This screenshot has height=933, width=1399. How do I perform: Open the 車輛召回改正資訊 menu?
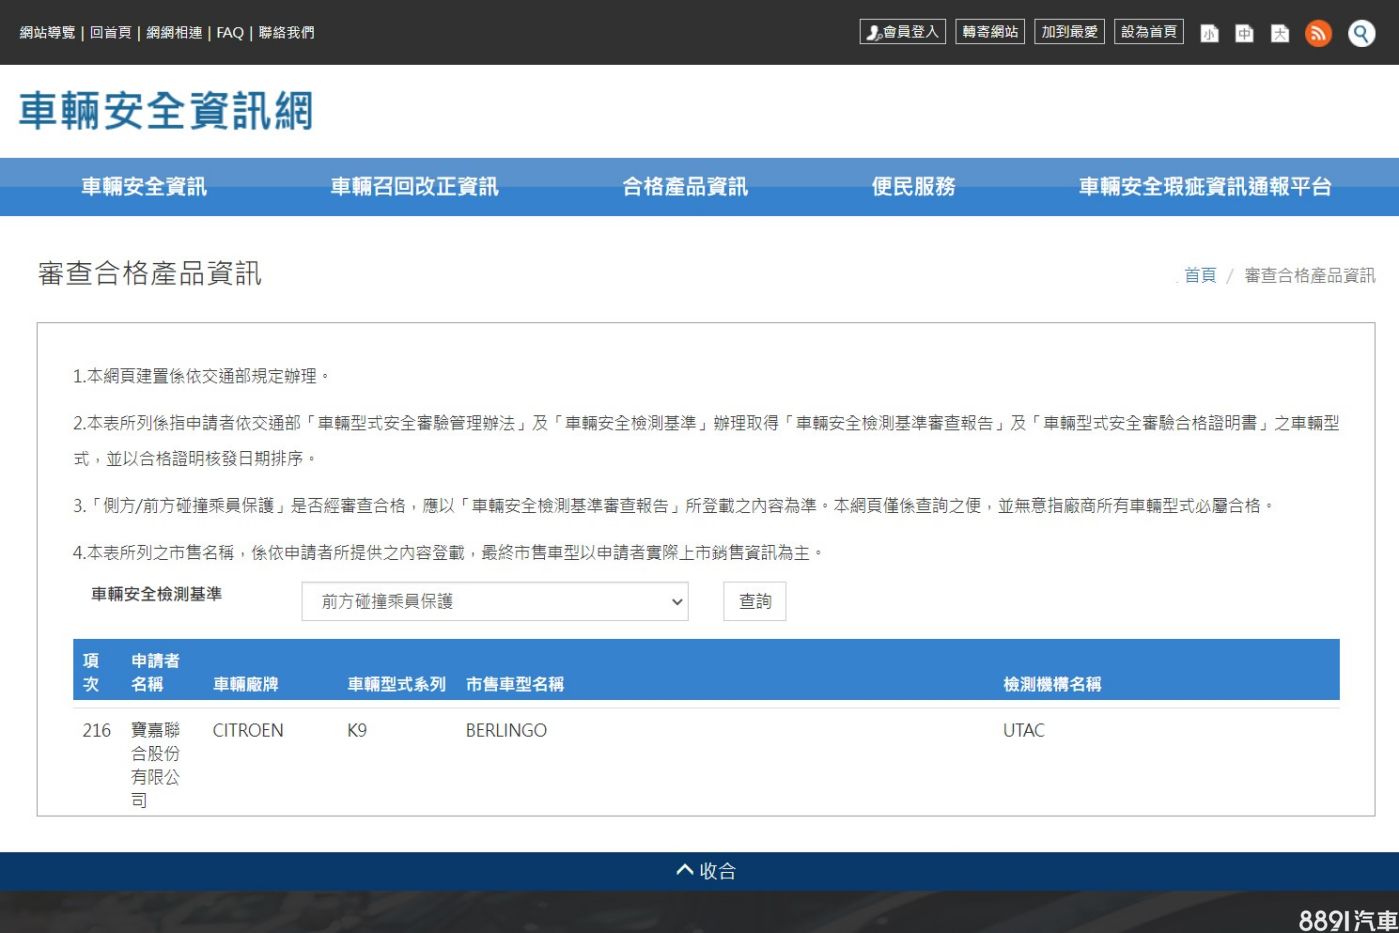414,187
